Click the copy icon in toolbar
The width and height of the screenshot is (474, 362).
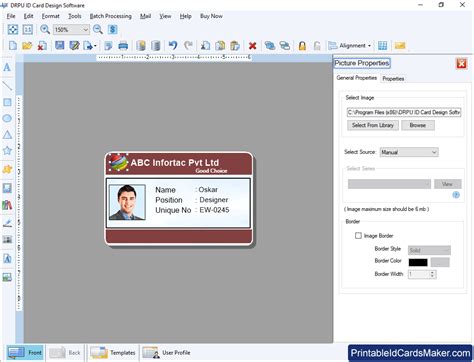click(x=220, y=46)
